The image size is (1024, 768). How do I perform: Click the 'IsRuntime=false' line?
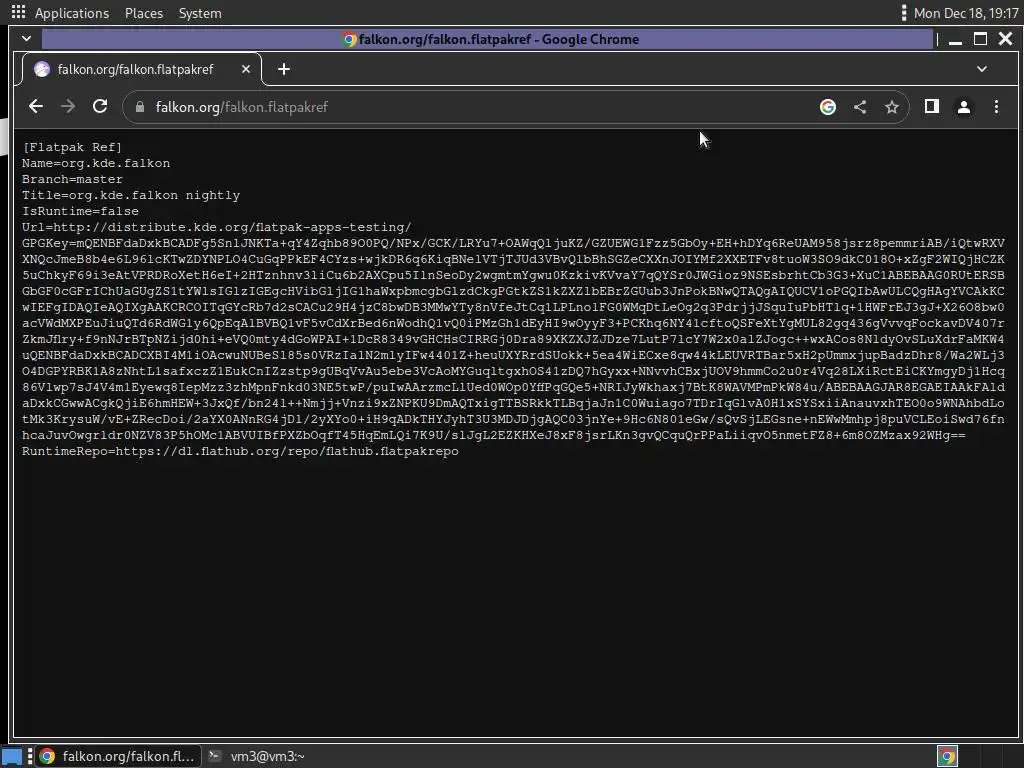80,211
